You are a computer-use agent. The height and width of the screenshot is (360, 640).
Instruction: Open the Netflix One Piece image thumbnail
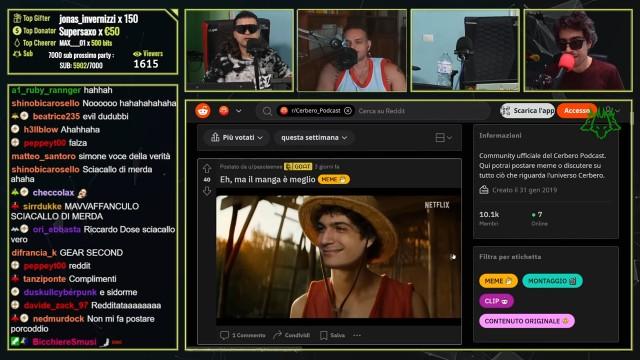pos(338,256)
